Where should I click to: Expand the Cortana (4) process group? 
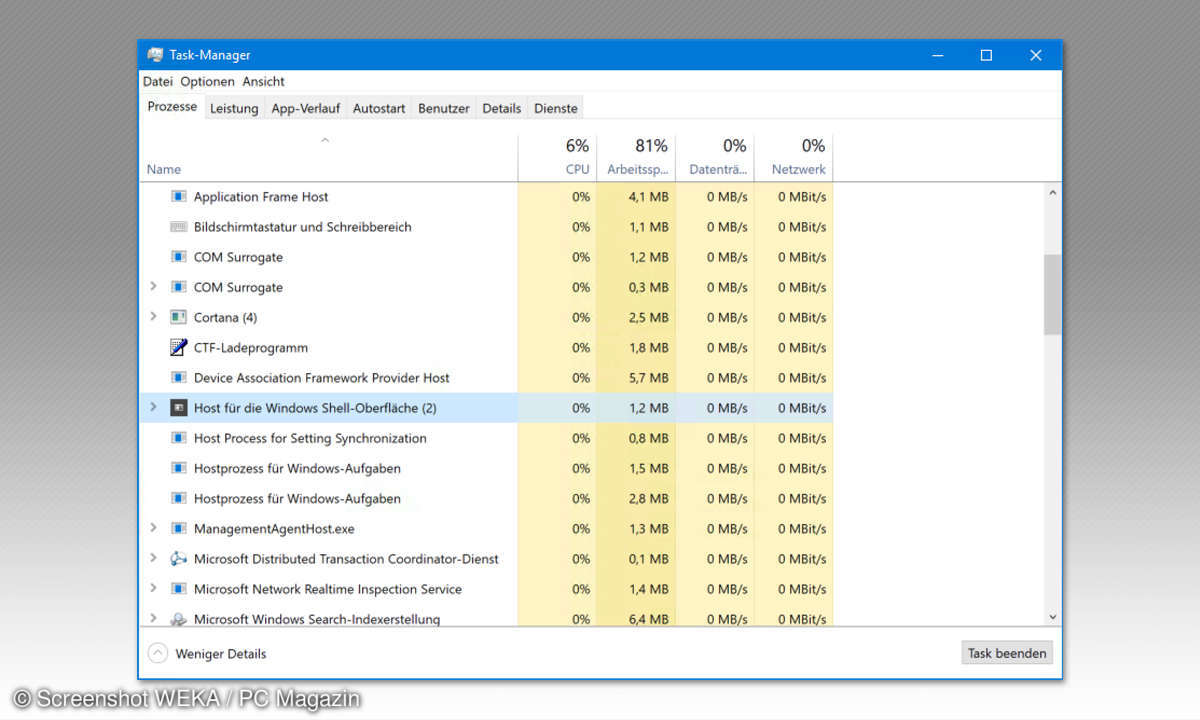point(153,317)
